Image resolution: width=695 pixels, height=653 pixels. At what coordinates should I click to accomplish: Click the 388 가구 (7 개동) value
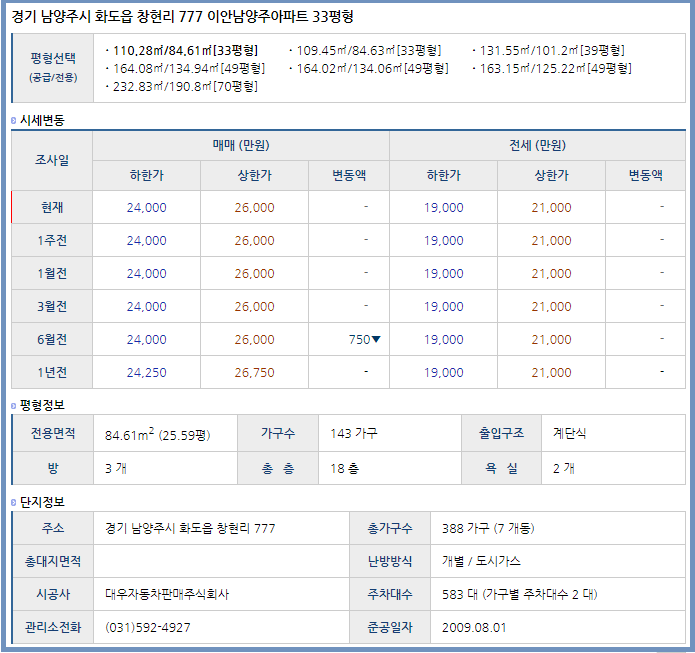tap(488, 528)
